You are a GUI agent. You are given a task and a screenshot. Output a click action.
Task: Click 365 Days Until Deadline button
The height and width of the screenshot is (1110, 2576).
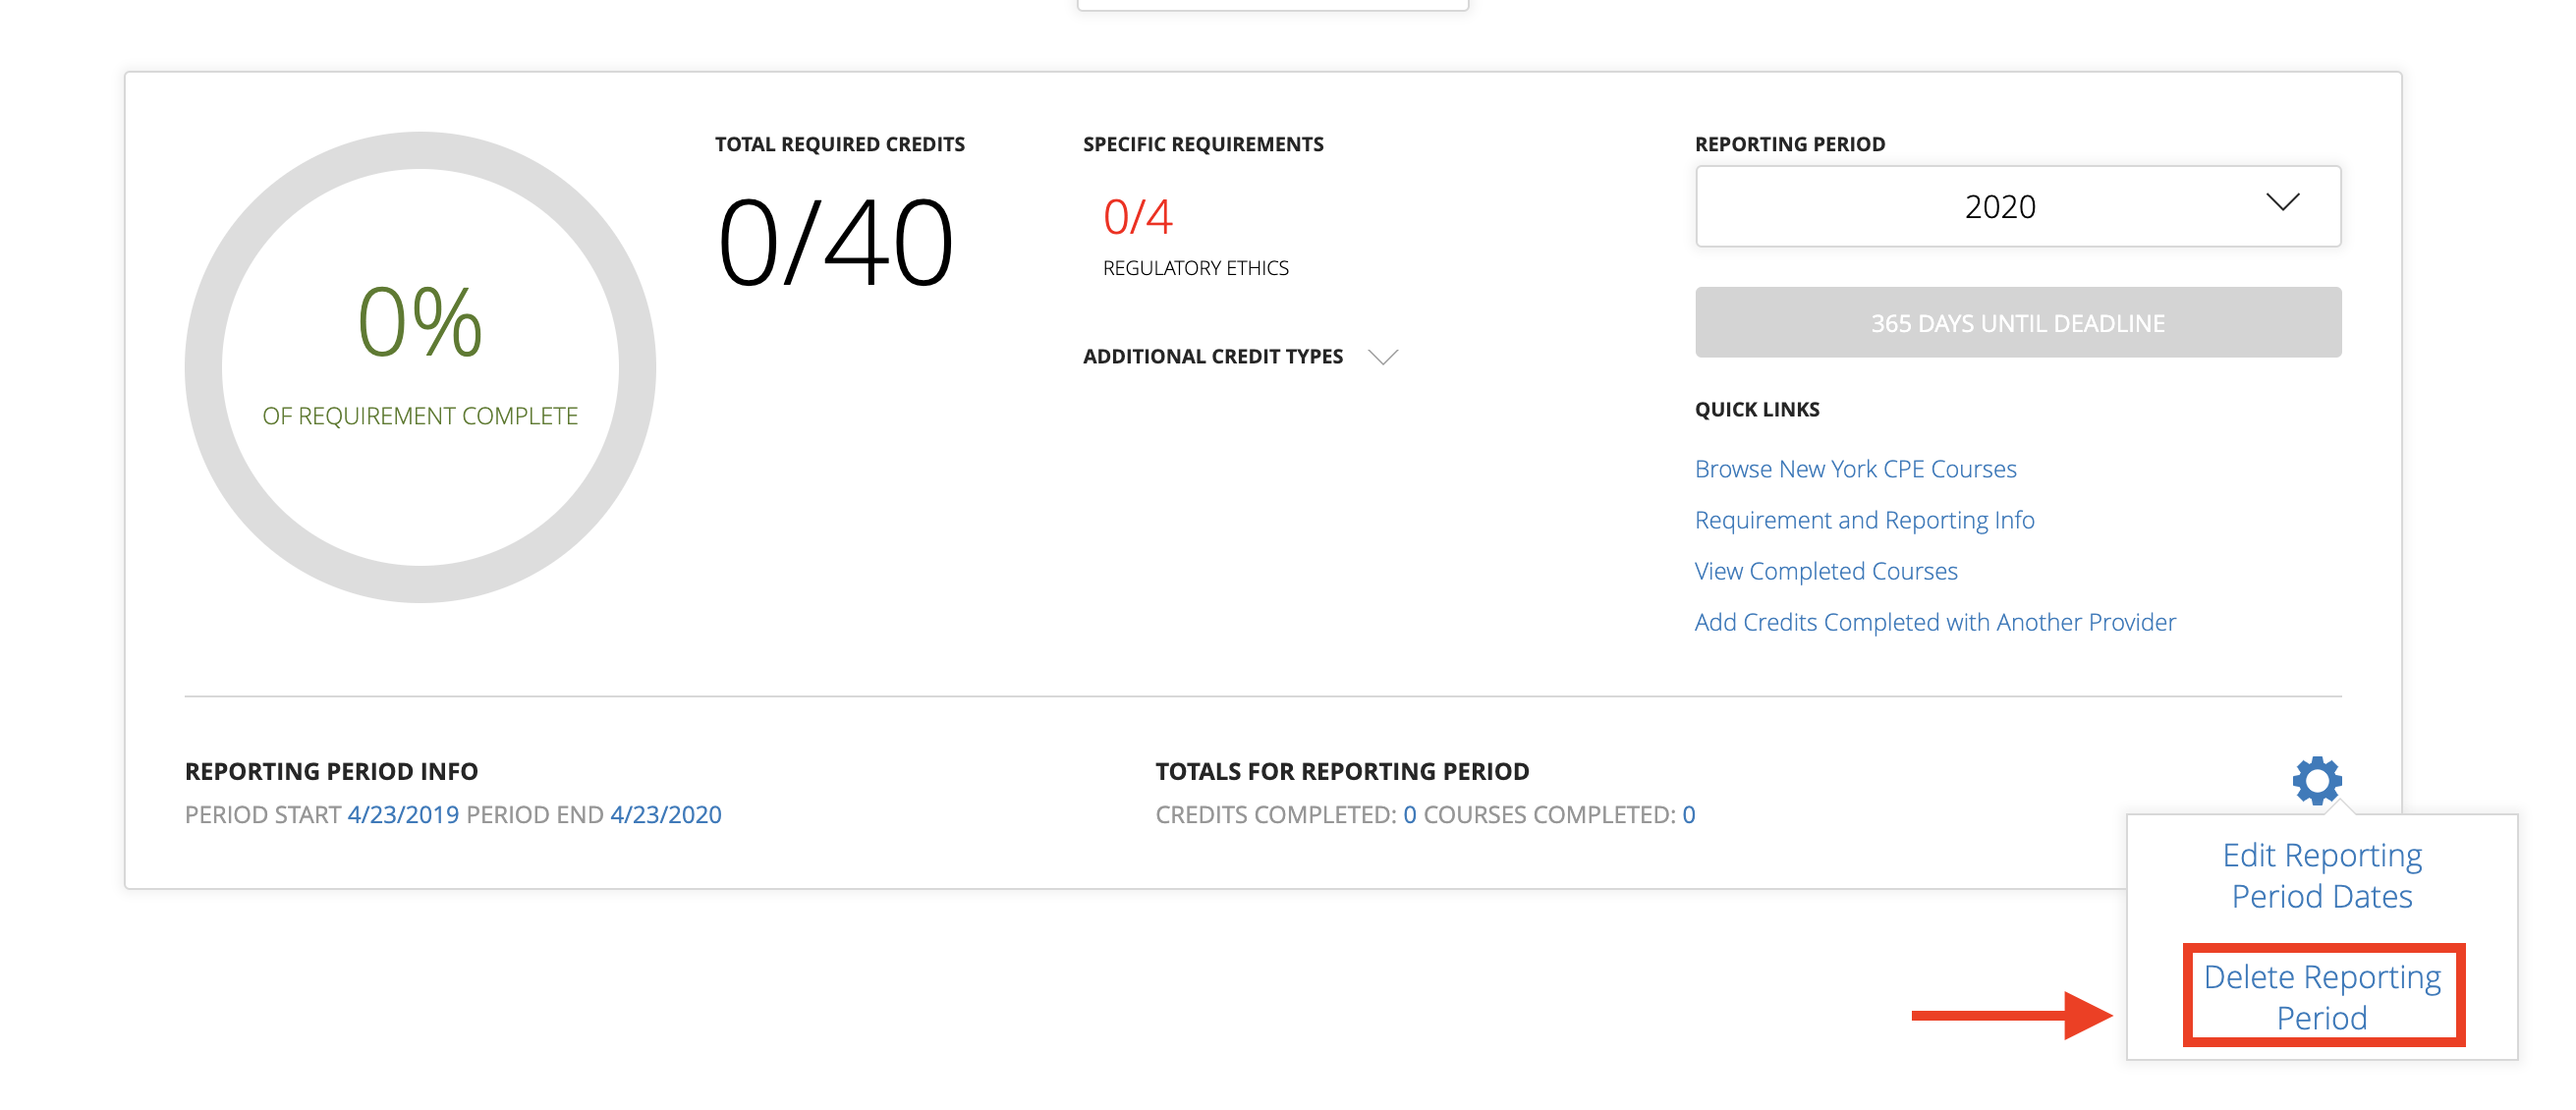[x=2017, y=322]
